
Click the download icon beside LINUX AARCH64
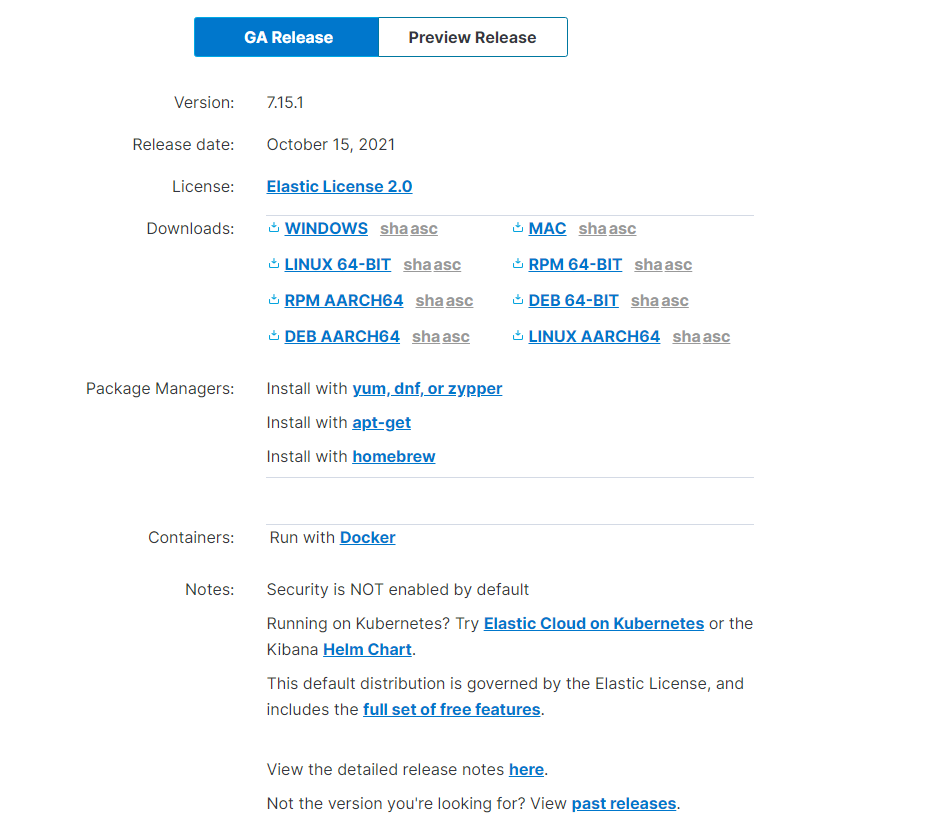coord(518,336)
